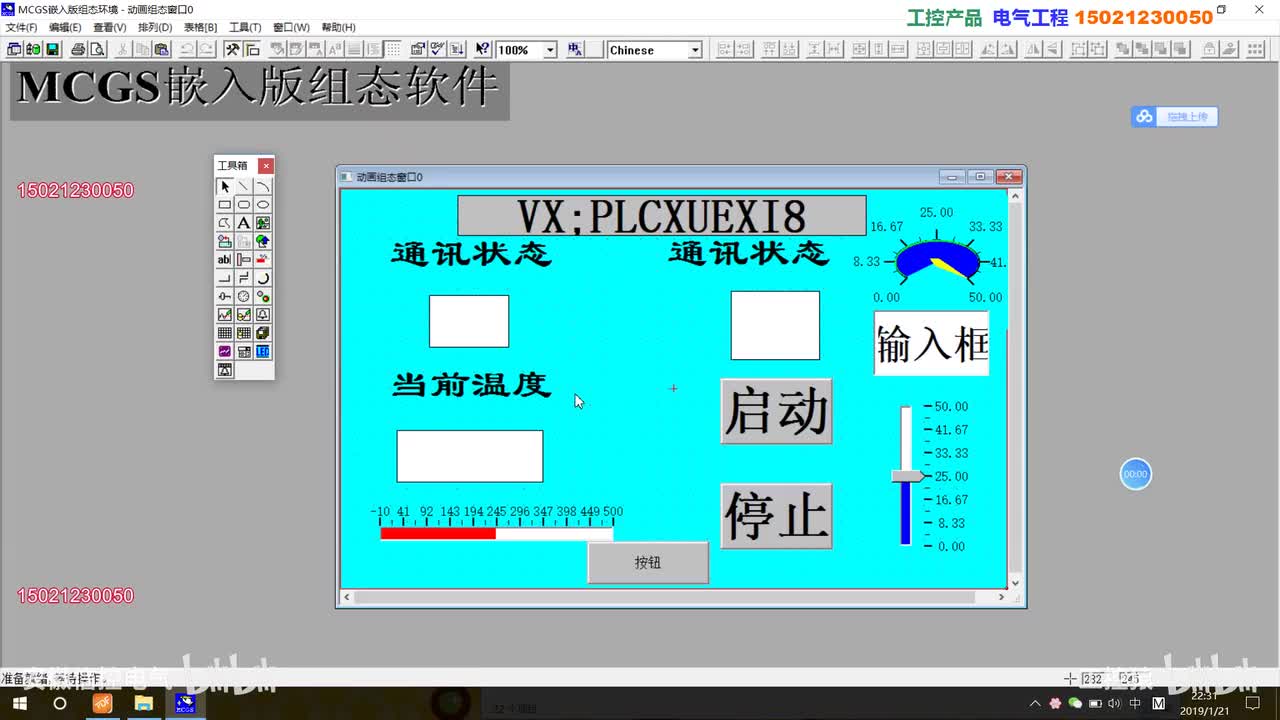Viewport: 1280px width, 720px height.
Task: Click the 停止 stop button
Action: tap(776, 516)
